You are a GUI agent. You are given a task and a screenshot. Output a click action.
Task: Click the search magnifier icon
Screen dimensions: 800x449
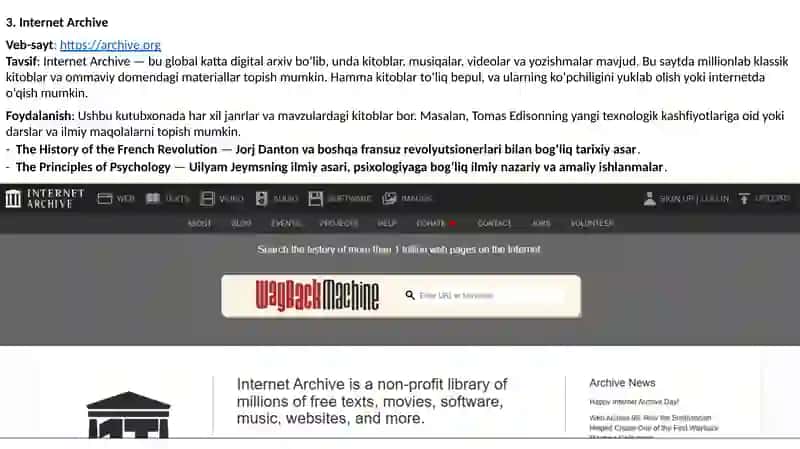coord(410,295)
